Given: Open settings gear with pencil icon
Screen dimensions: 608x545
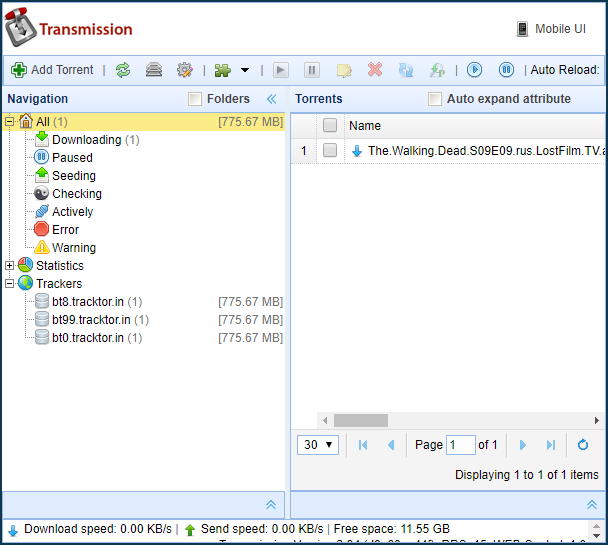Looking at the screenshot, I should click(185, 70).
